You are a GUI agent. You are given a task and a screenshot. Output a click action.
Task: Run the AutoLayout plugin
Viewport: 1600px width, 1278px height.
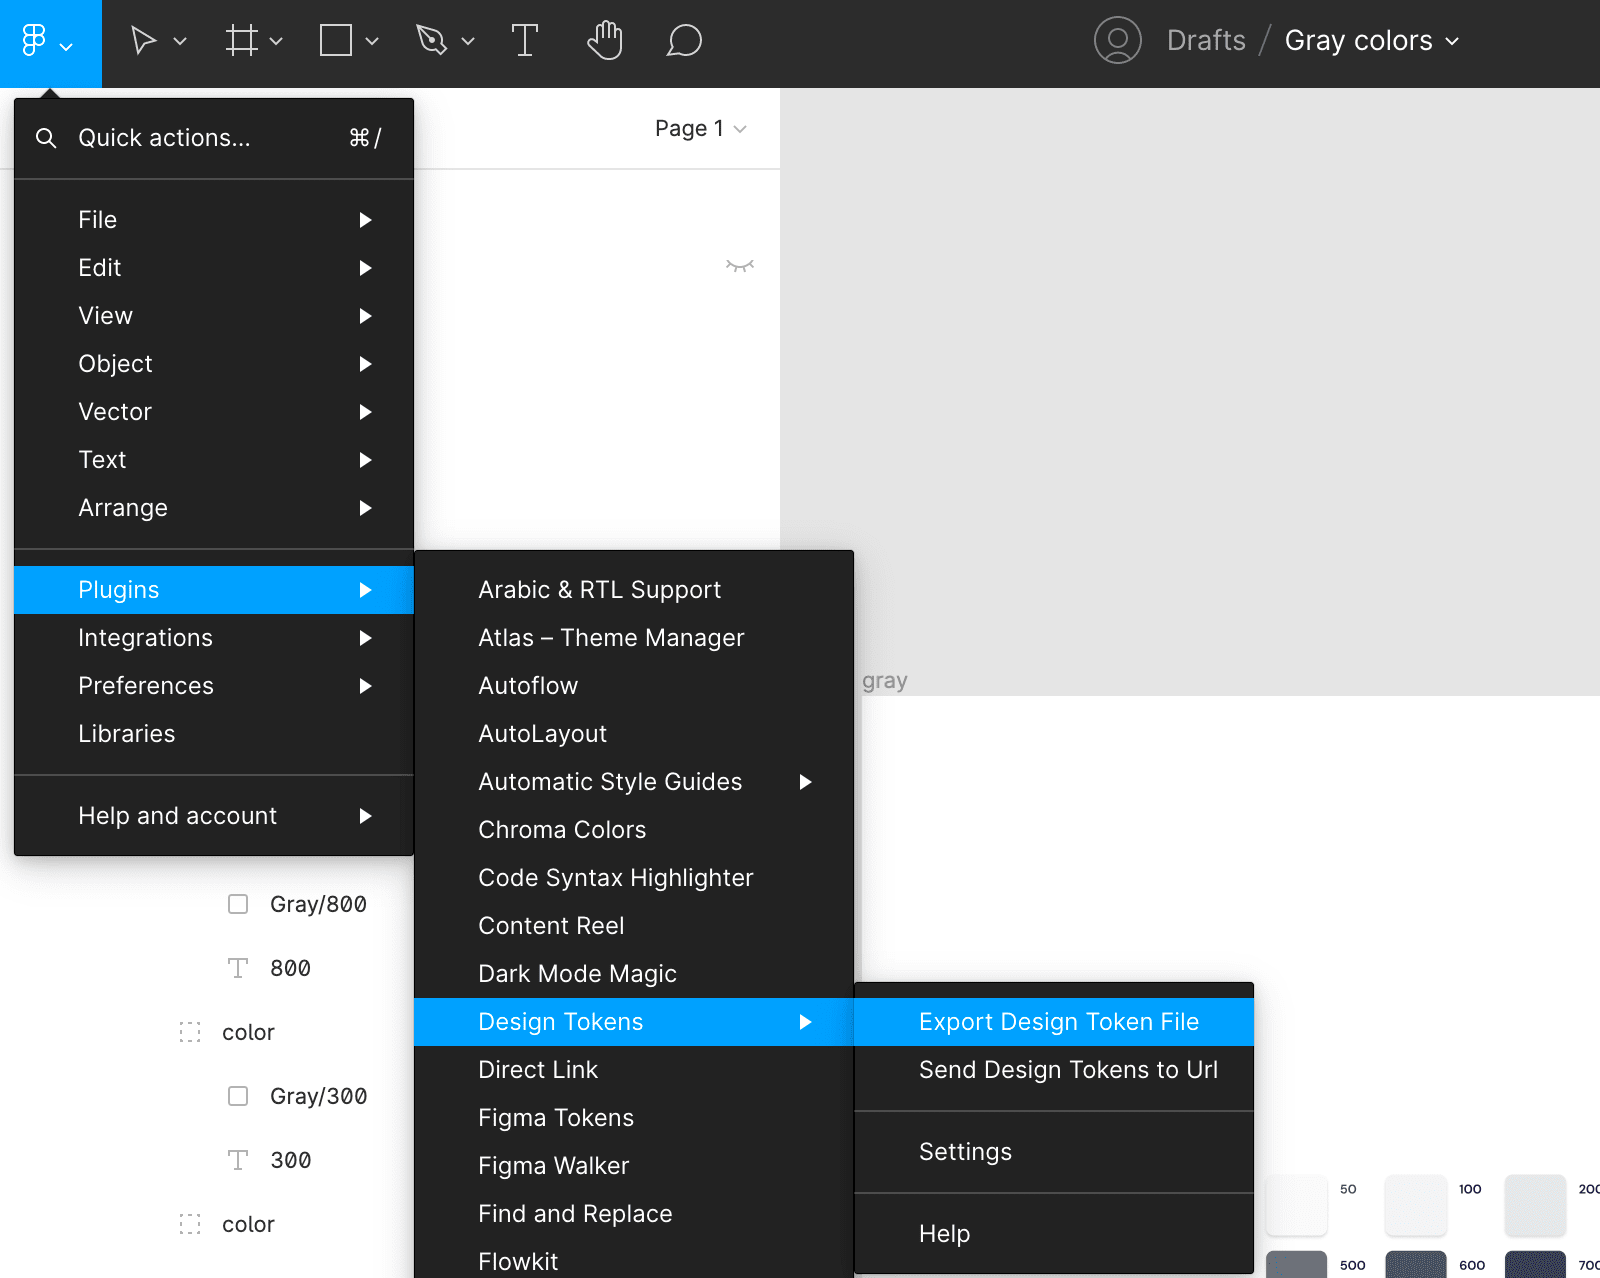coord(634,734)
